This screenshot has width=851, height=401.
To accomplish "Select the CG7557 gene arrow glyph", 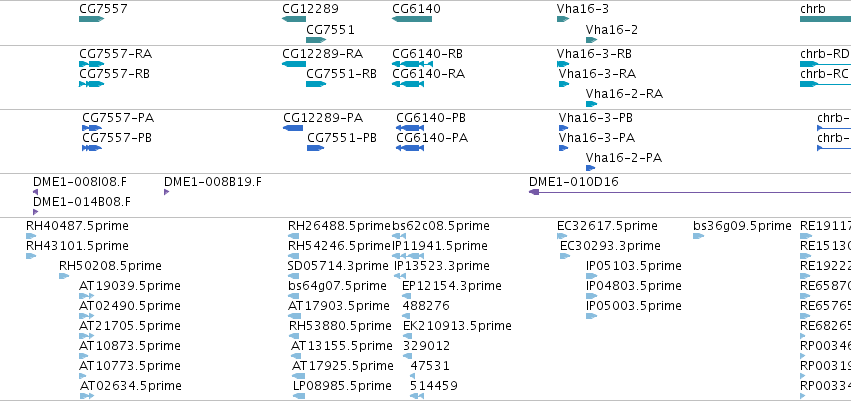I will click(91, 19).
